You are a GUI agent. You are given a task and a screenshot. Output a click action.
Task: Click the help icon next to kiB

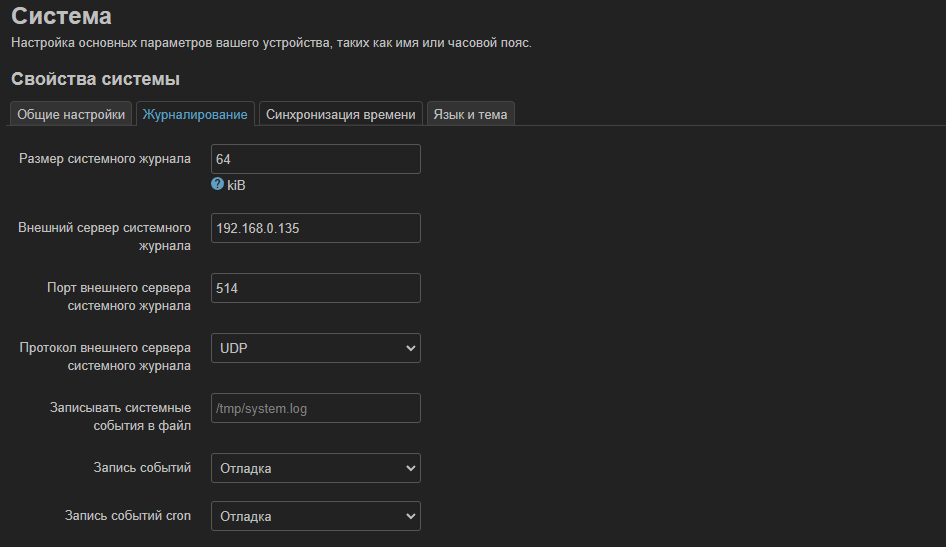217,184
